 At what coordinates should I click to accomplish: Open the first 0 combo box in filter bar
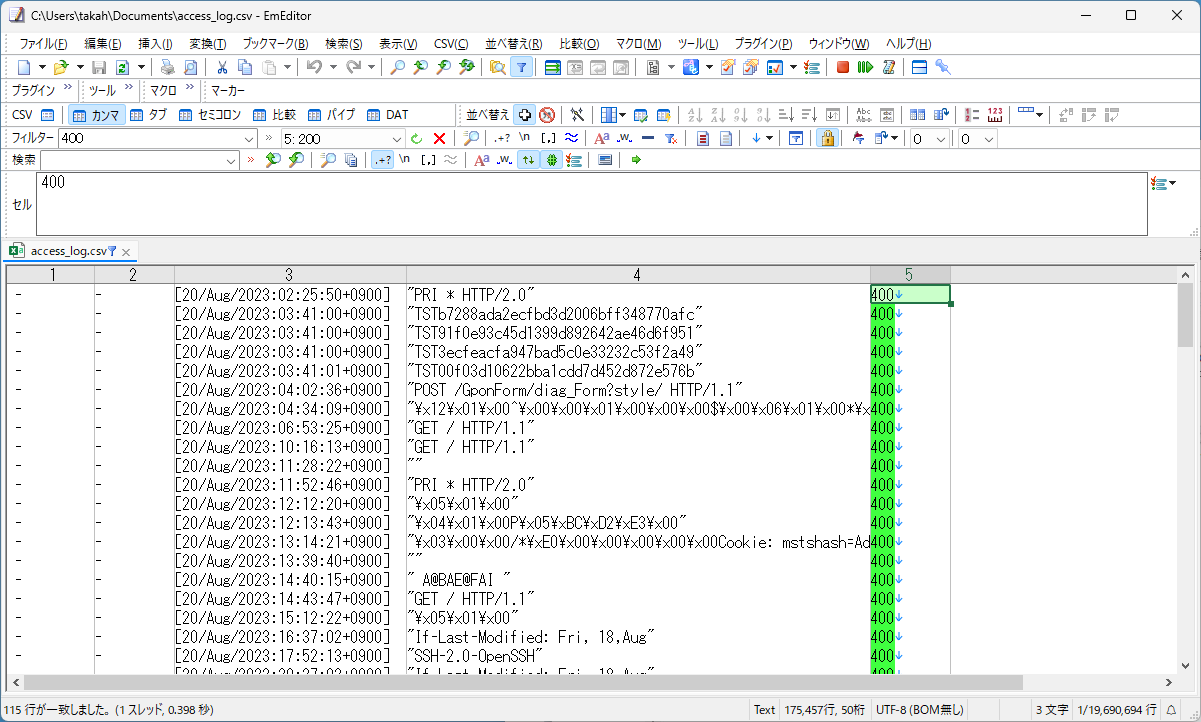point(929,138)
